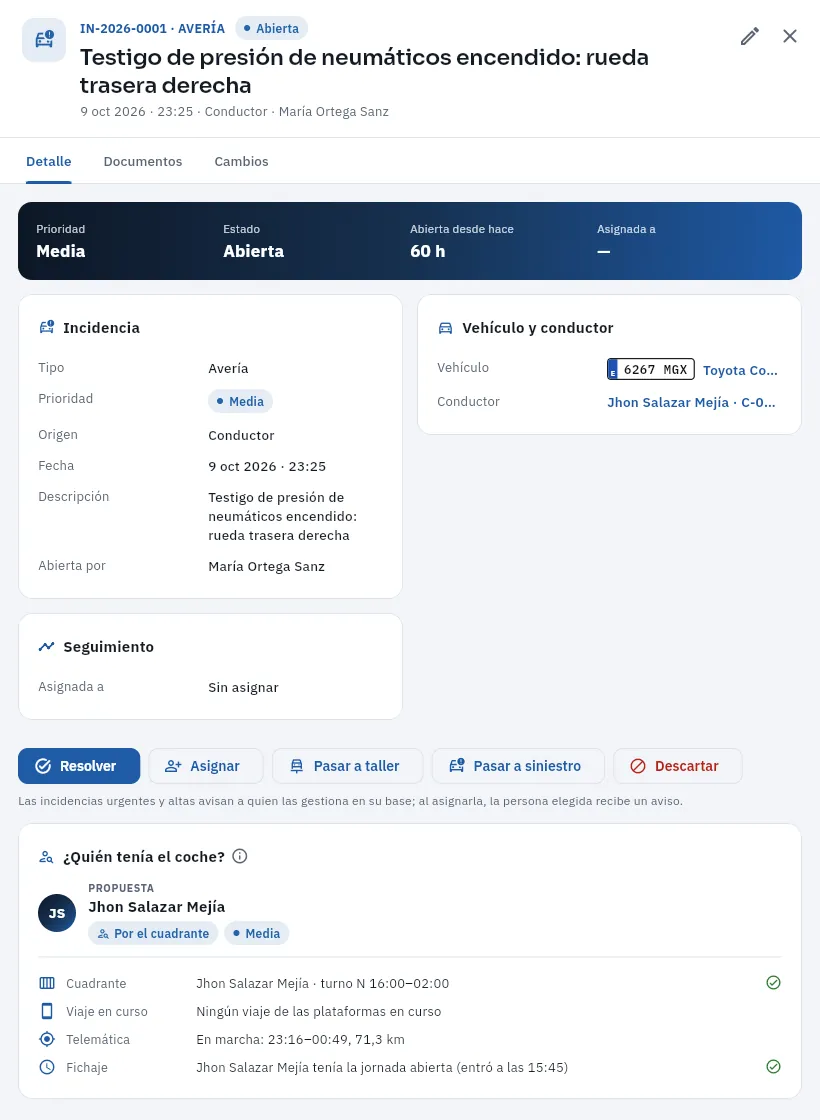Click the Abierta status badge in header
This screenshot has width=820, height=1120.
(x=271, y=29)
